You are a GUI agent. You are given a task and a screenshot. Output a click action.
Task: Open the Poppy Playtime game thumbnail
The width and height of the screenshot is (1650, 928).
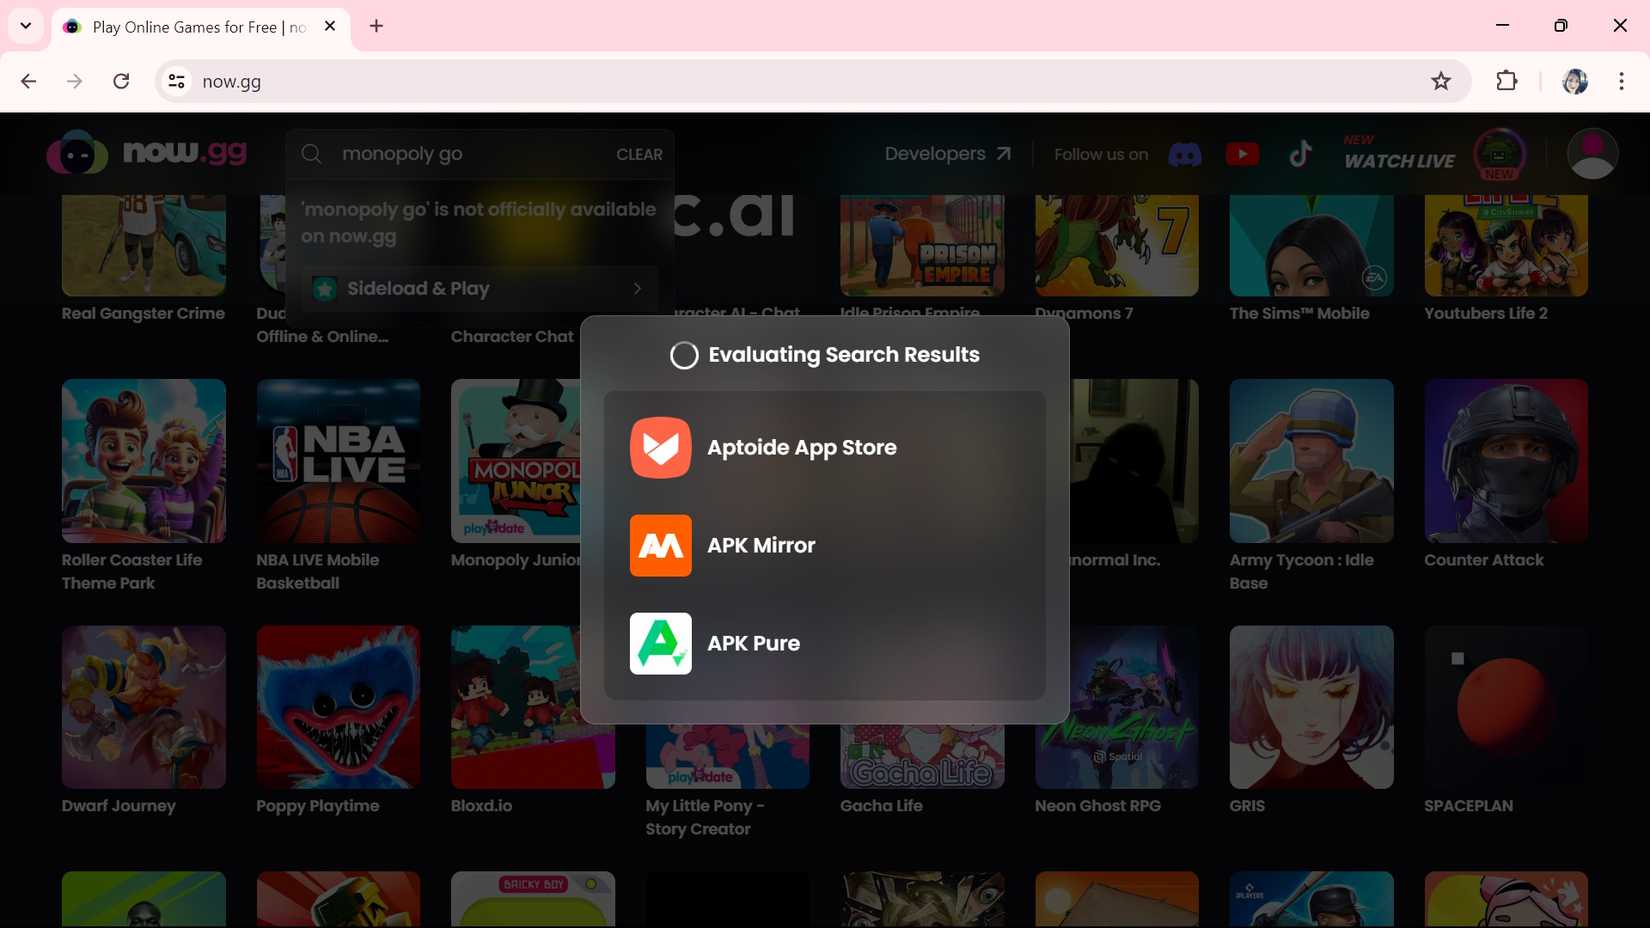[338, 707]
